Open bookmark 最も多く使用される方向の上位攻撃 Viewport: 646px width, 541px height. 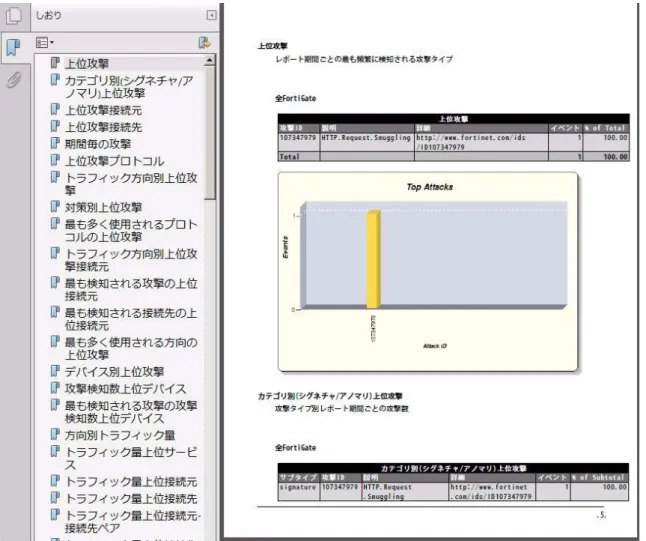(x=131, y=349)
